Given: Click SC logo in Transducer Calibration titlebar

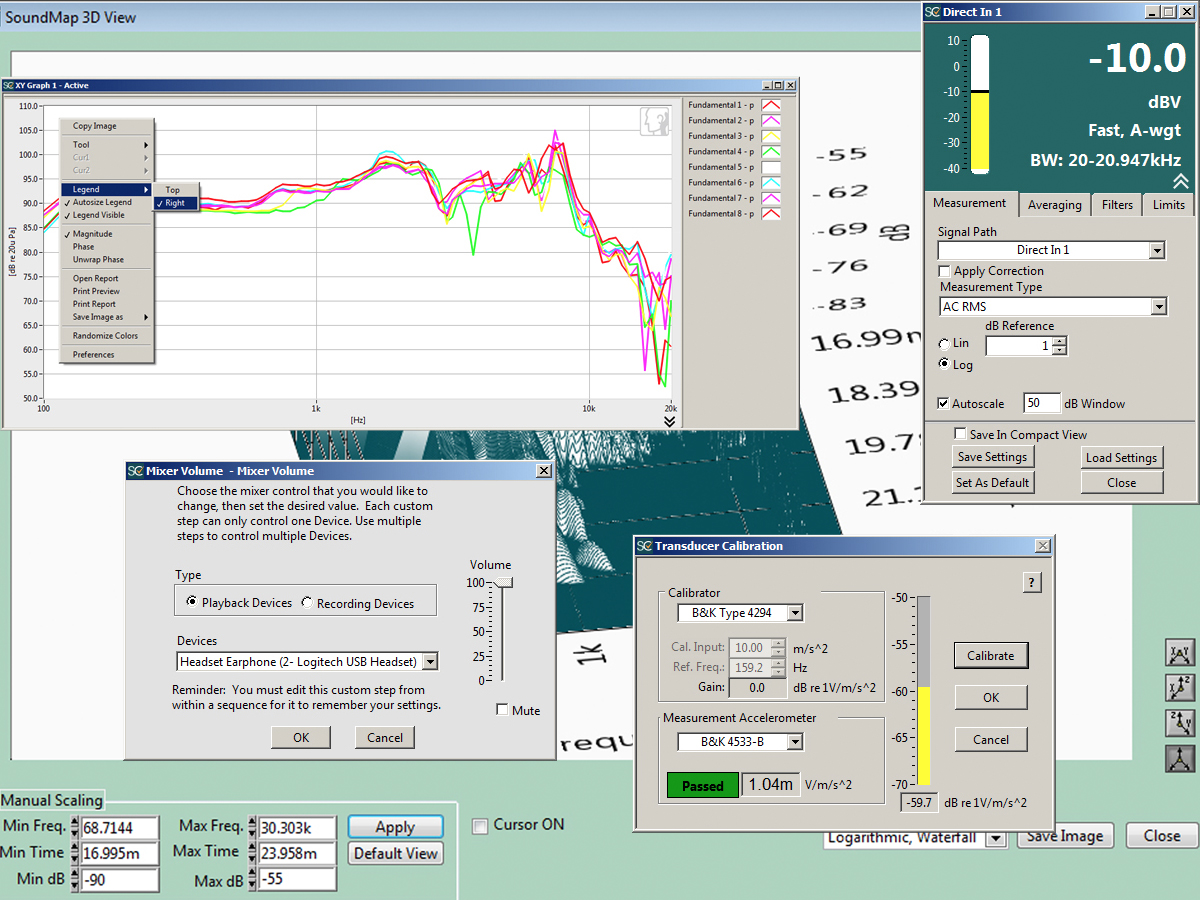Looking at the screenshot, I should (x=645, y=546).
